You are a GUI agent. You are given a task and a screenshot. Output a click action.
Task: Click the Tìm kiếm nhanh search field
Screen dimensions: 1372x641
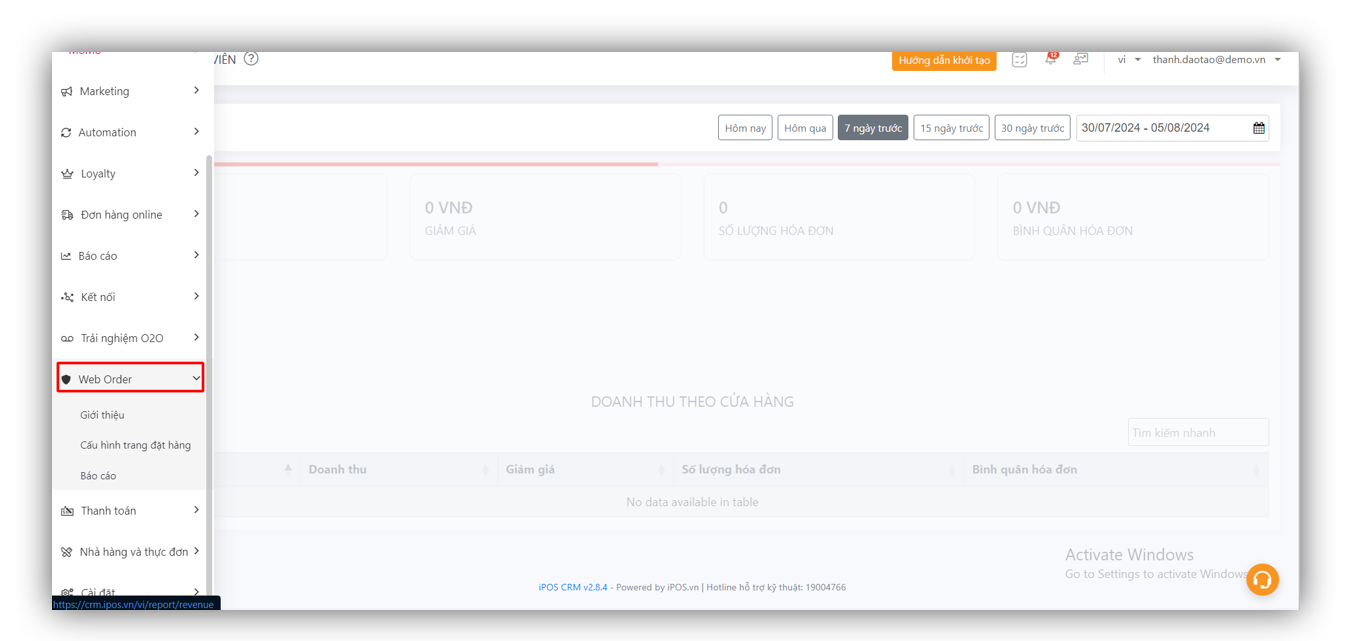[1198, 433]
